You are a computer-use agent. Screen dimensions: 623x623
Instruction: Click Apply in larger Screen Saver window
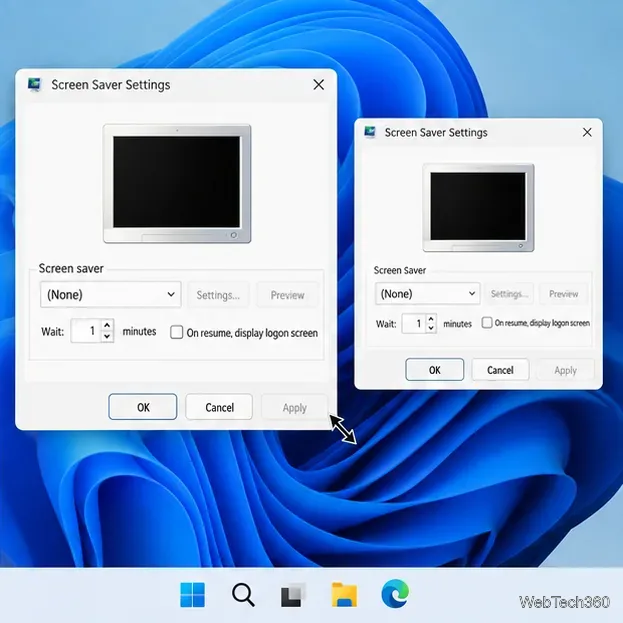click(294, 407)
